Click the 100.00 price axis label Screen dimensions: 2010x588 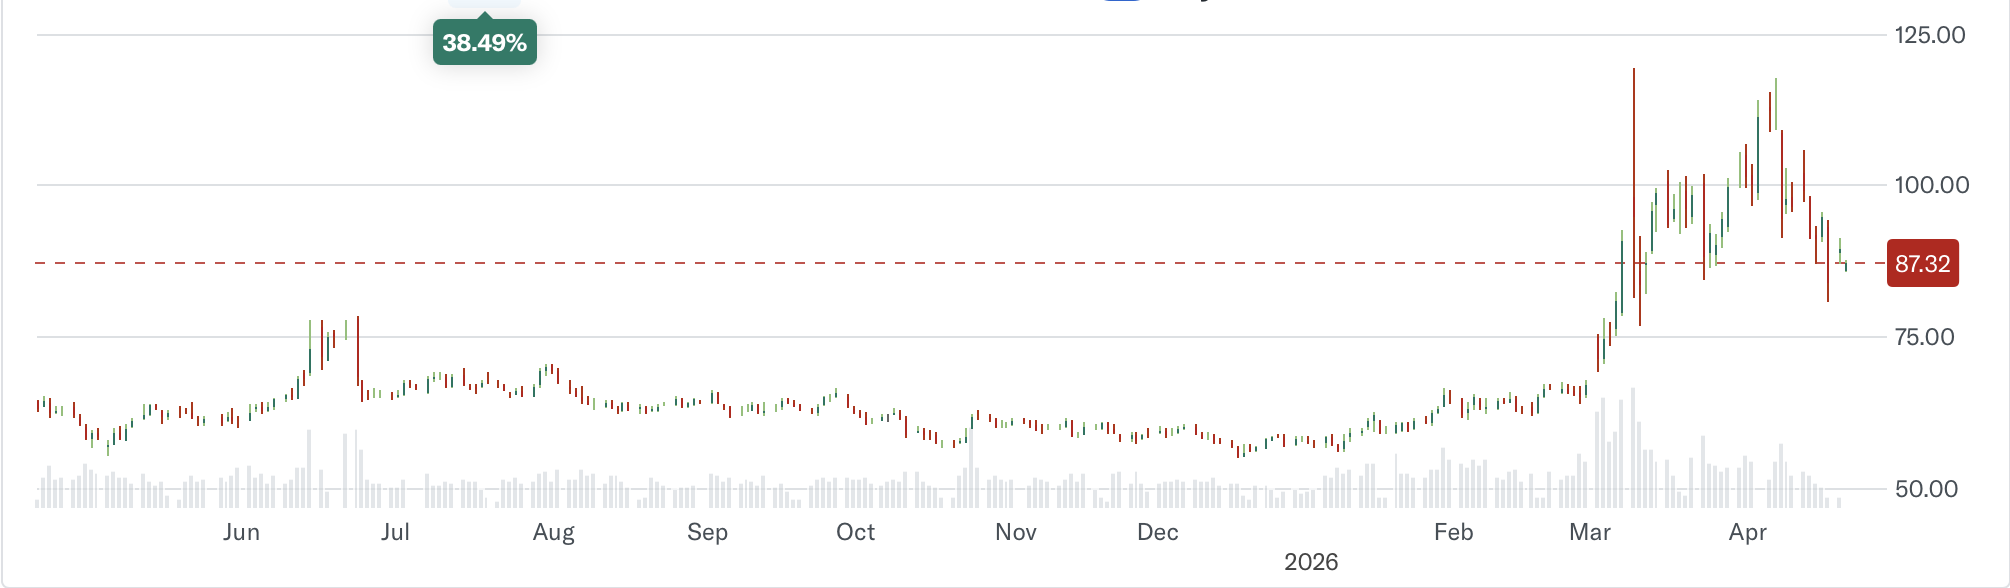pos(1931,185)
